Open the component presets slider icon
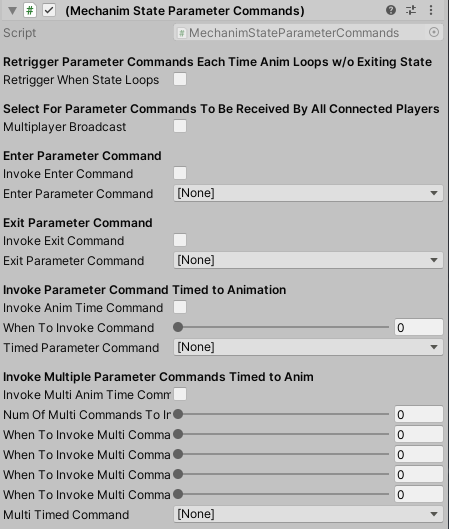Image resolution: width=449 pixels, height=529 pixels. (x=411, y=10)
